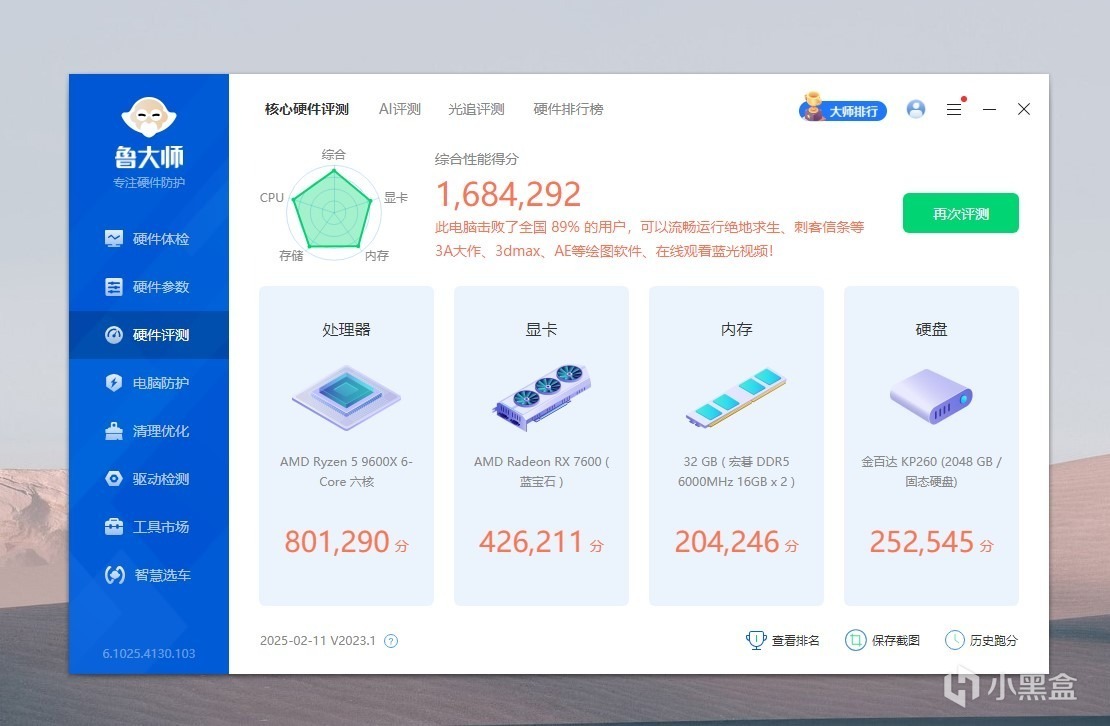Click AMD Ryzen 5 9600X processor name
1110x726 pixels.
[346, 471]
